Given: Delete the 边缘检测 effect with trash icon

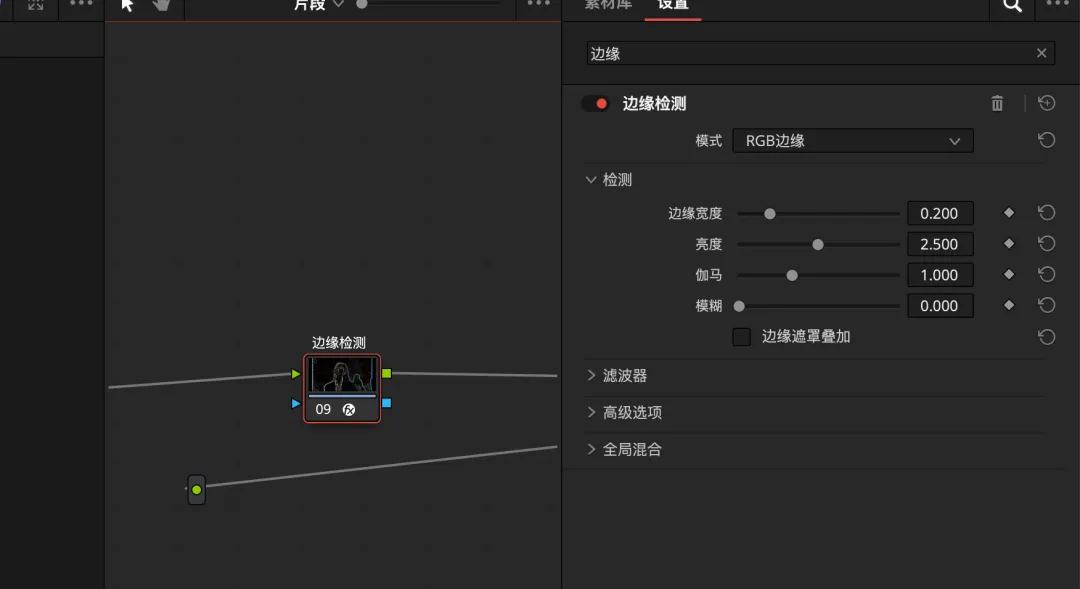Looking at the screenshot, I should point(997,103).
